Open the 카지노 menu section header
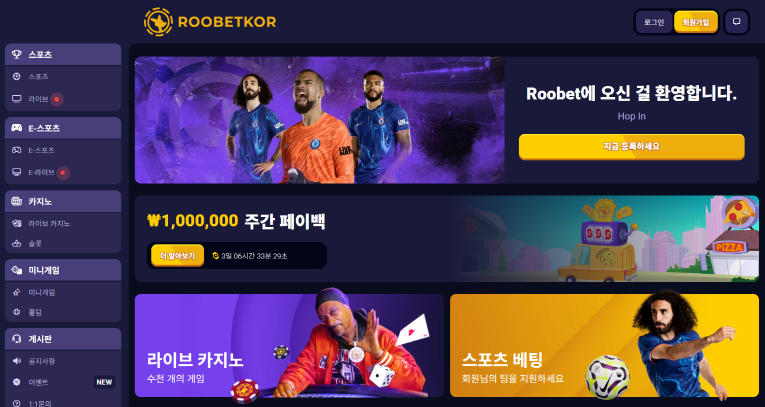Screen dimensions: 765x407 63,201
